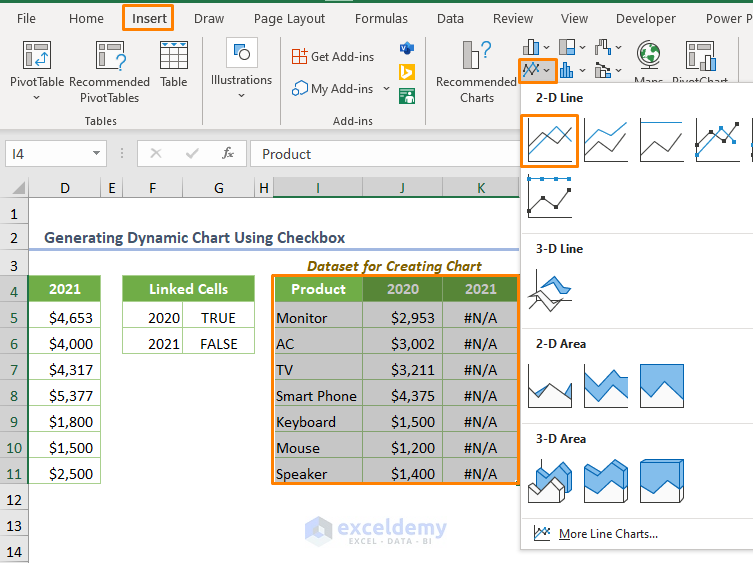This screenshot has width=753, height=563.
Task: Select column D header
Action: pyautogui.click(x=65, y=188)
